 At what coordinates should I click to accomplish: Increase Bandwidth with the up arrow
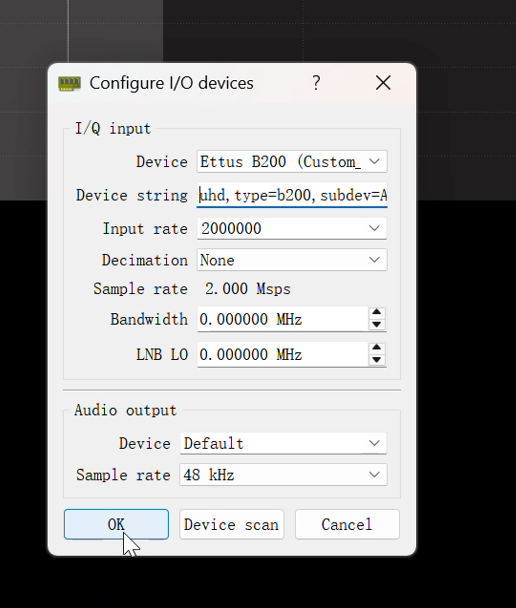376,312
